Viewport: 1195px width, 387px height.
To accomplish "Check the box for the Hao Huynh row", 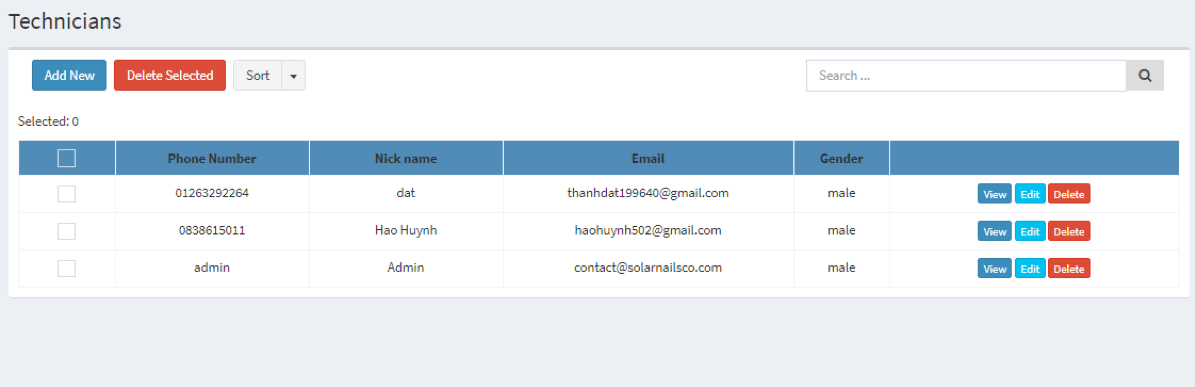I will click(67, 231).
